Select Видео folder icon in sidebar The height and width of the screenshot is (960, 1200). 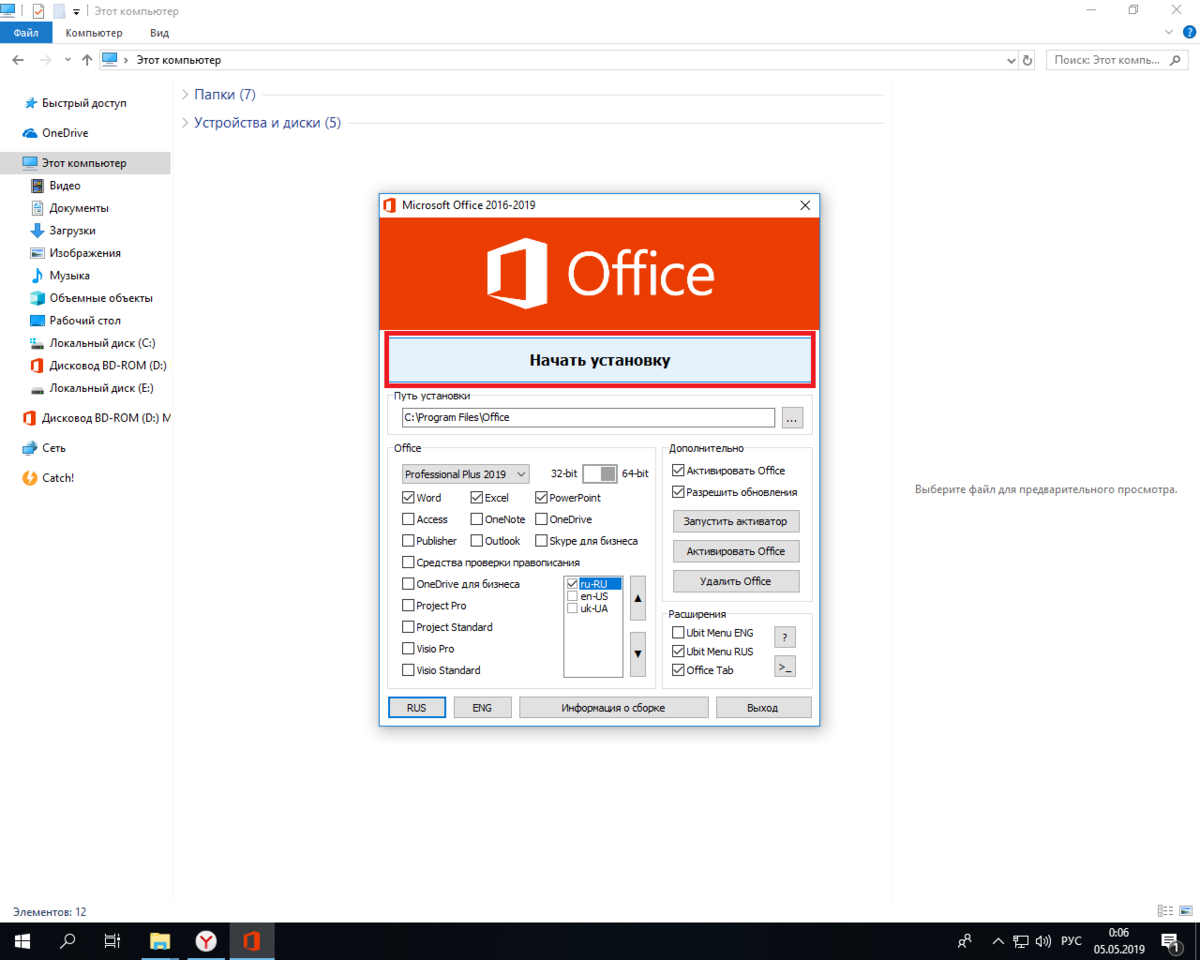point(38,186)
